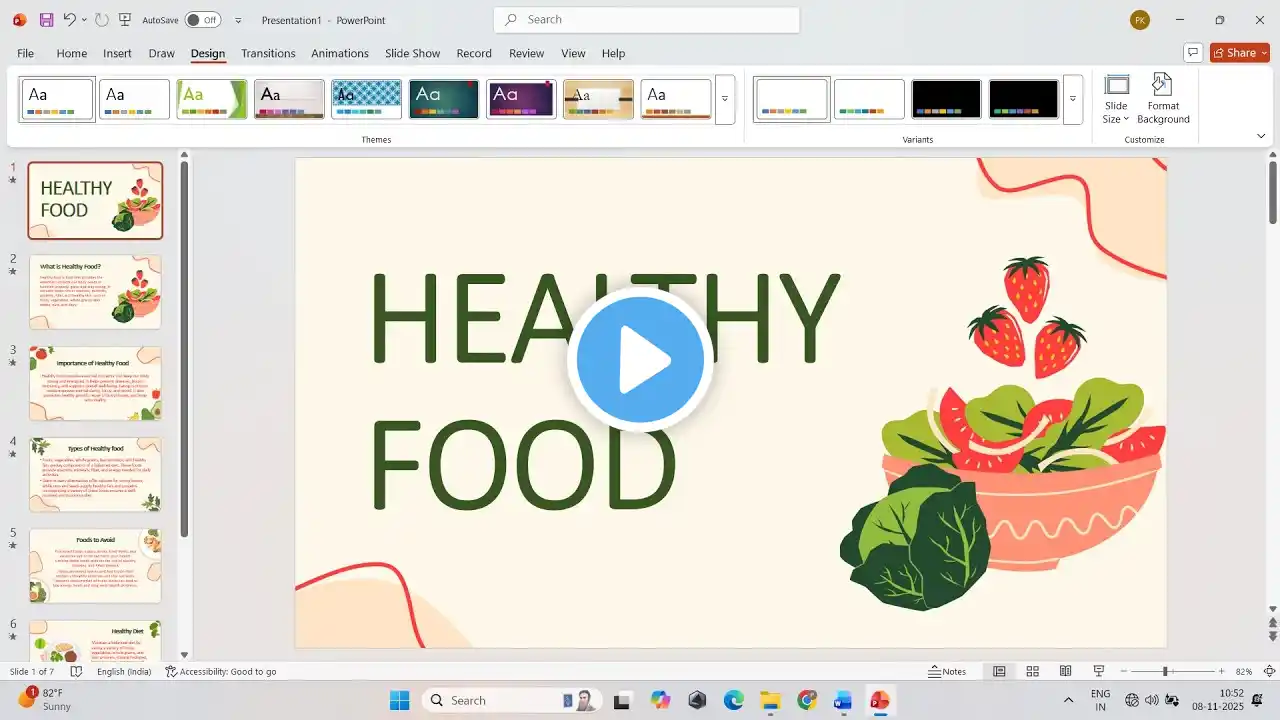Collapse the ribbon with the chevron

[1261, 136]
